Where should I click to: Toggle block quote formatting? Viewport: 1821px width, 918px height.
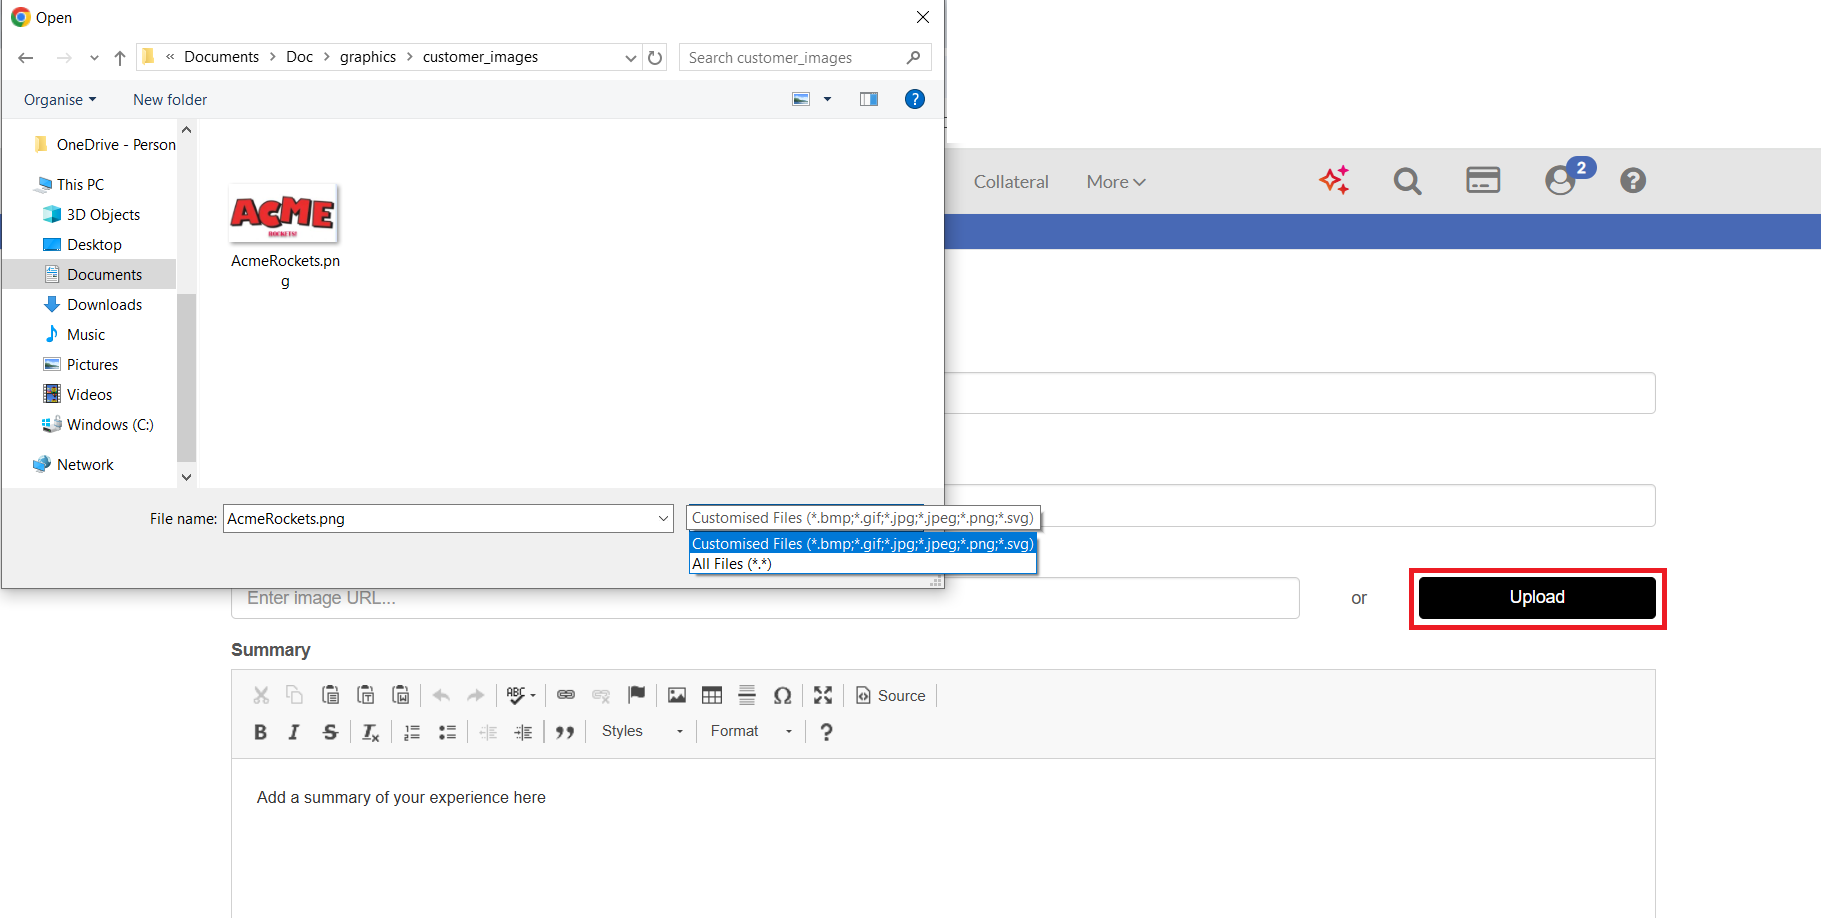(565, 732)
